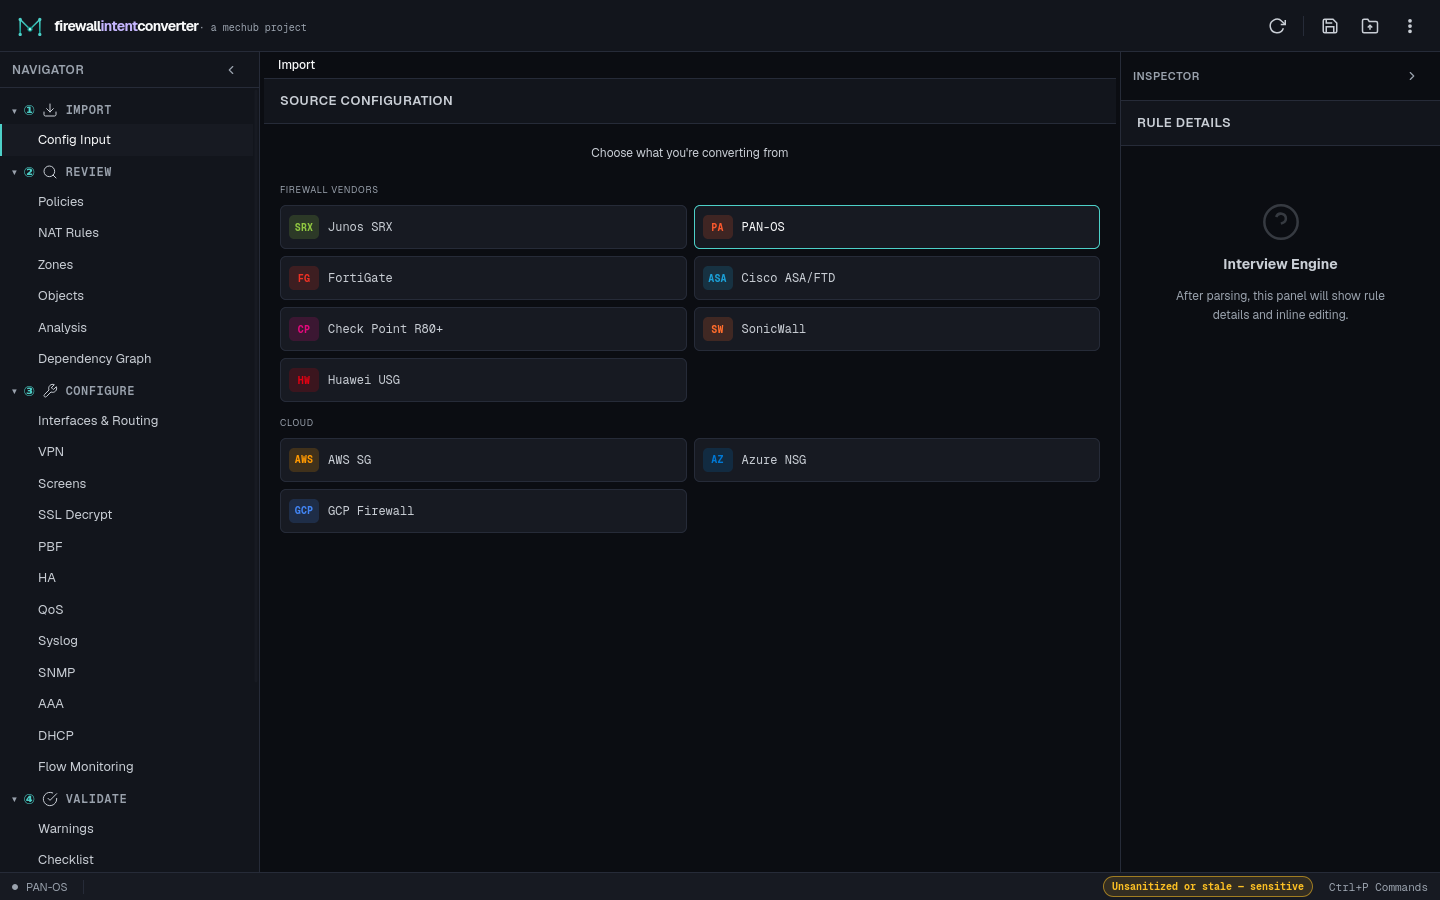Open Dependency Graph page
This screenshot has height=900, width=1440.
[x=130, y=359]
